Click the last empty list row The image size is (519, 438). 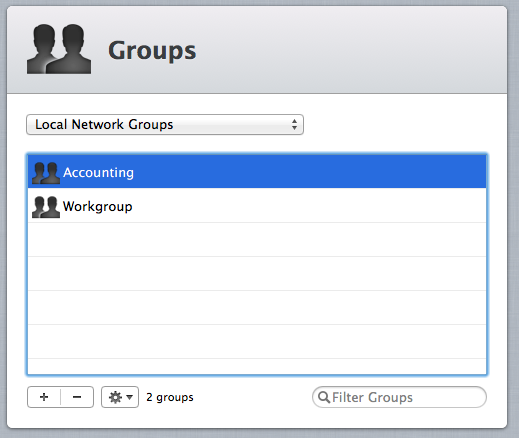(x=257, y=366)
